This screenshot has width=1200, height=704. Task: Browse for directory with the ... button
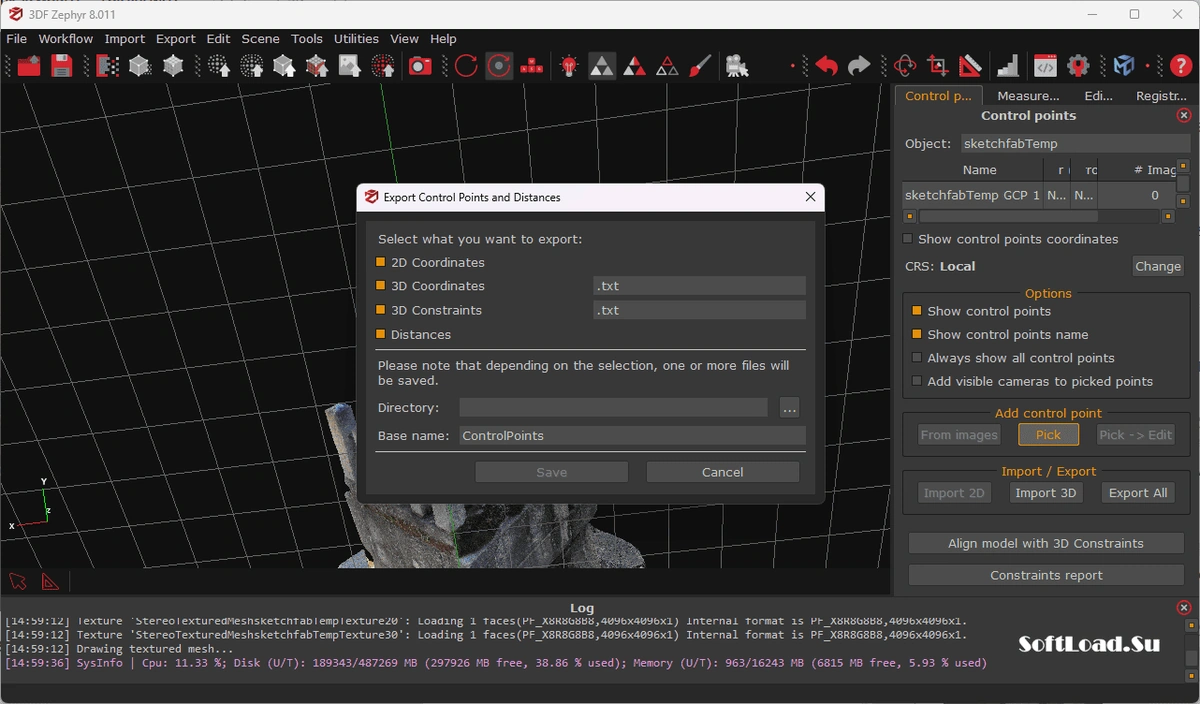click(789, 408)
